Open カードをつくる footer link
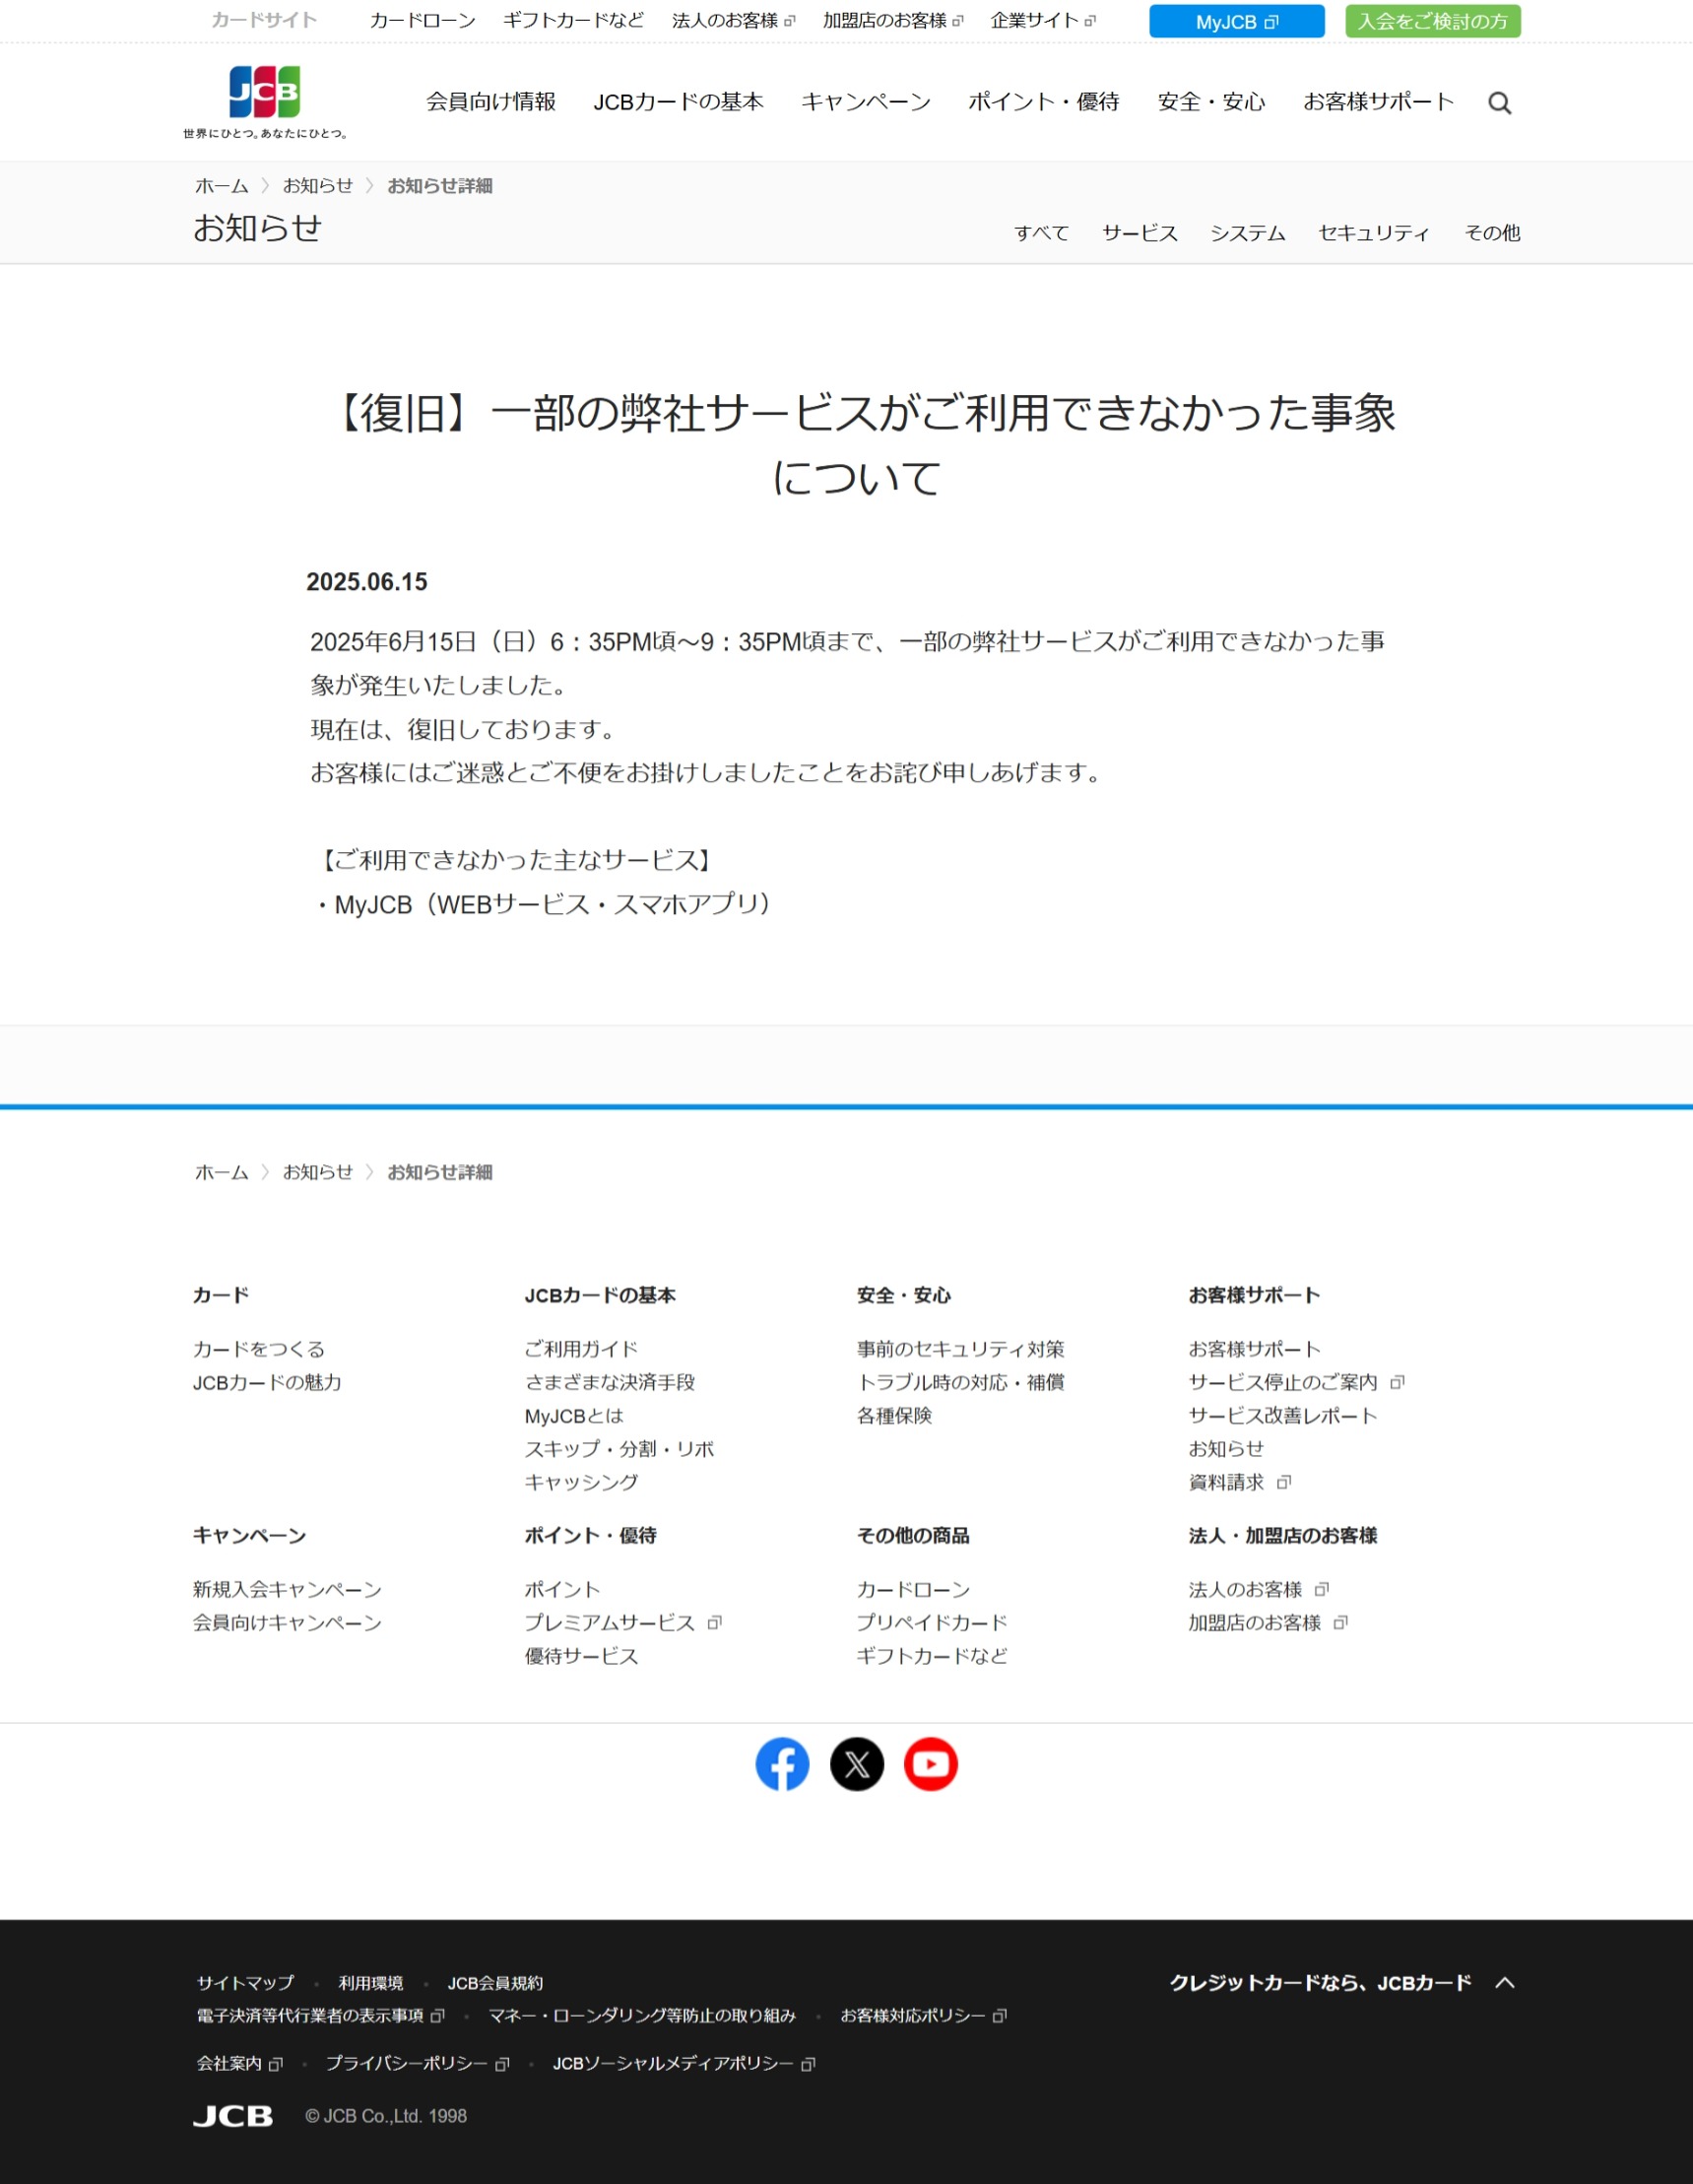Image resolution: width=1693 pixels, height=2184 pixels. click(x=259, y=1349)
